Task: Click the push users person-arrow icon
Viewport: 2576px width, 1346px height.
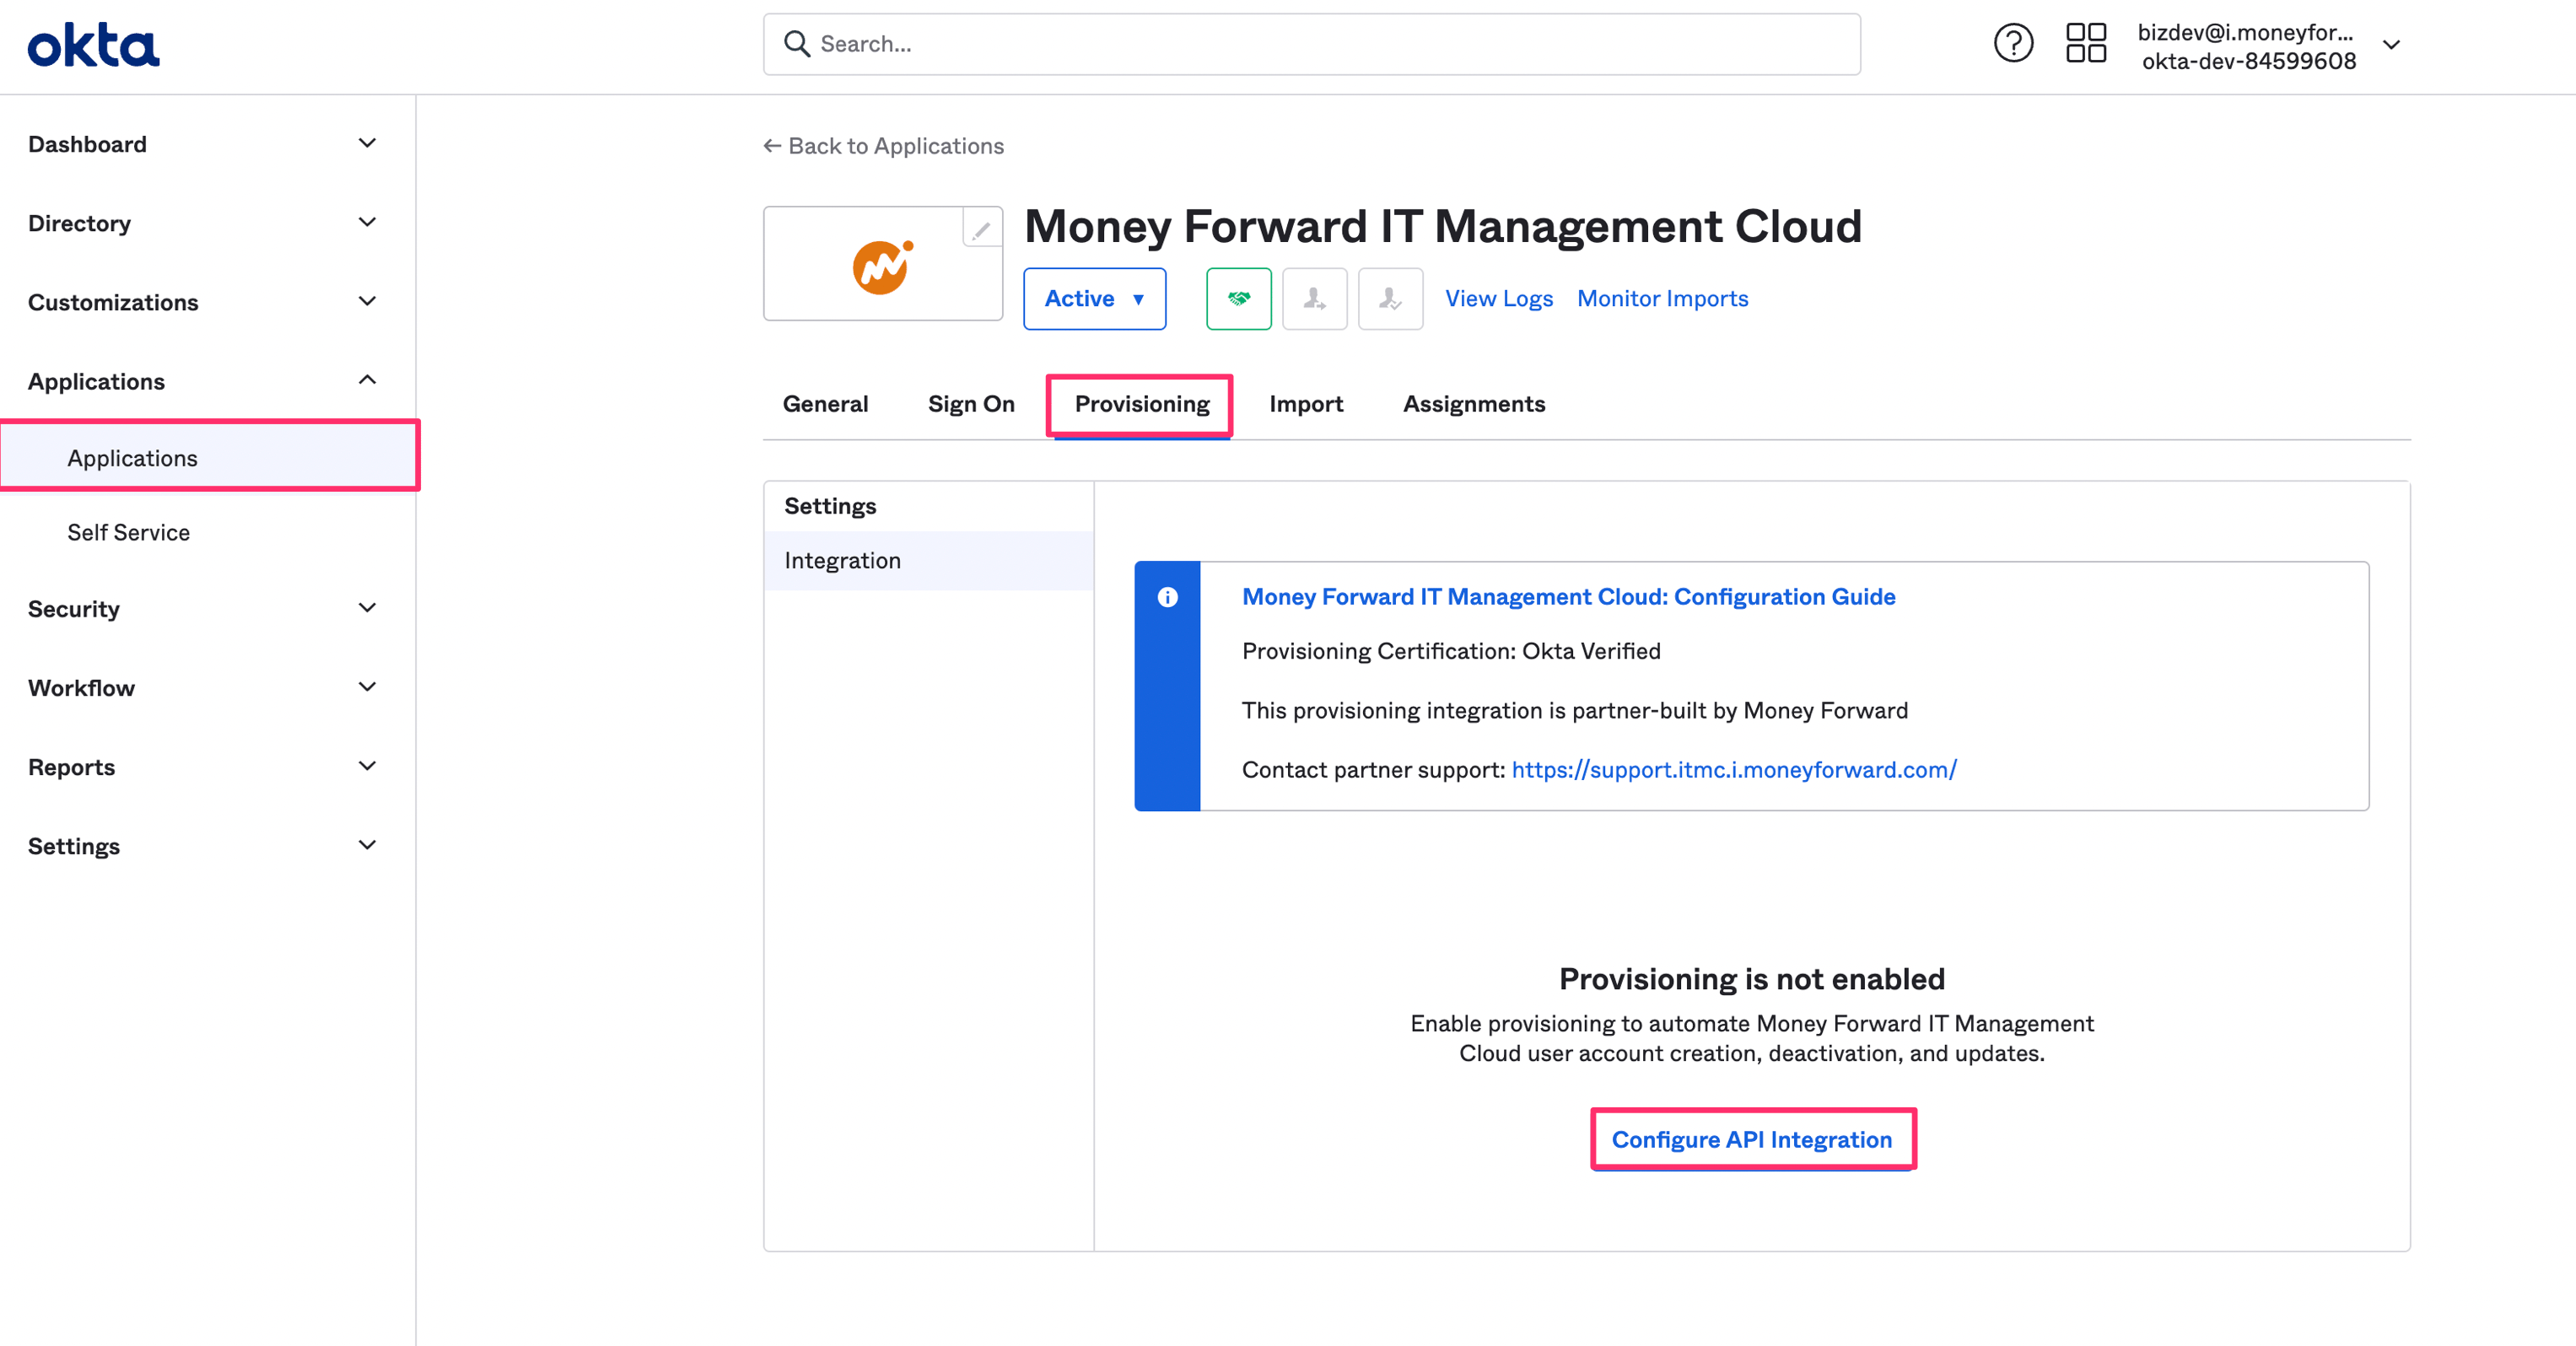Action: pyautogui.click(x=1314, y=299)
